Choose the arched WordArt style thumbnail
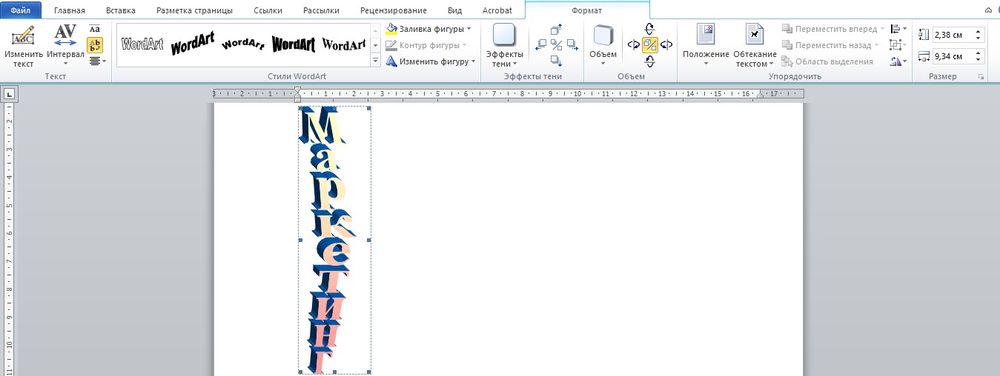The image size is (1000, 376). pos(243,44)
